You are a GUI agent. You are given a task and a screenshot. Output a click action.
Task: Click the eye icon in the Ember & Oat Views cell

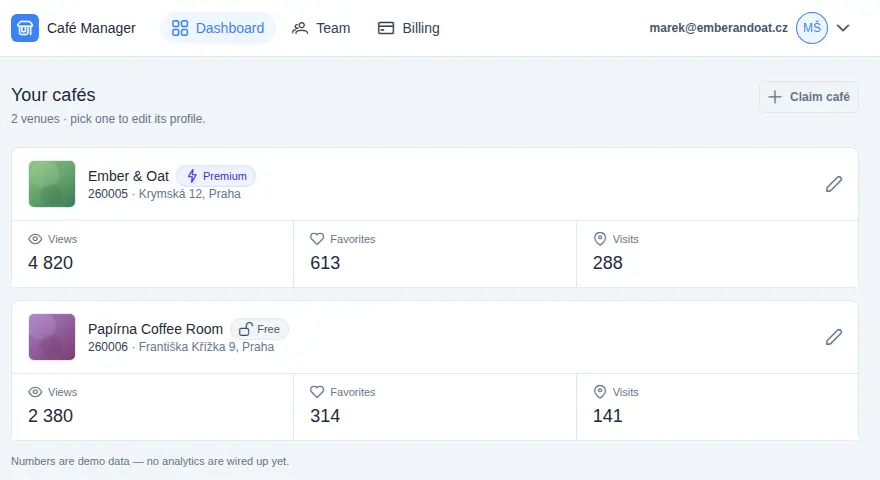pos(35,239)
